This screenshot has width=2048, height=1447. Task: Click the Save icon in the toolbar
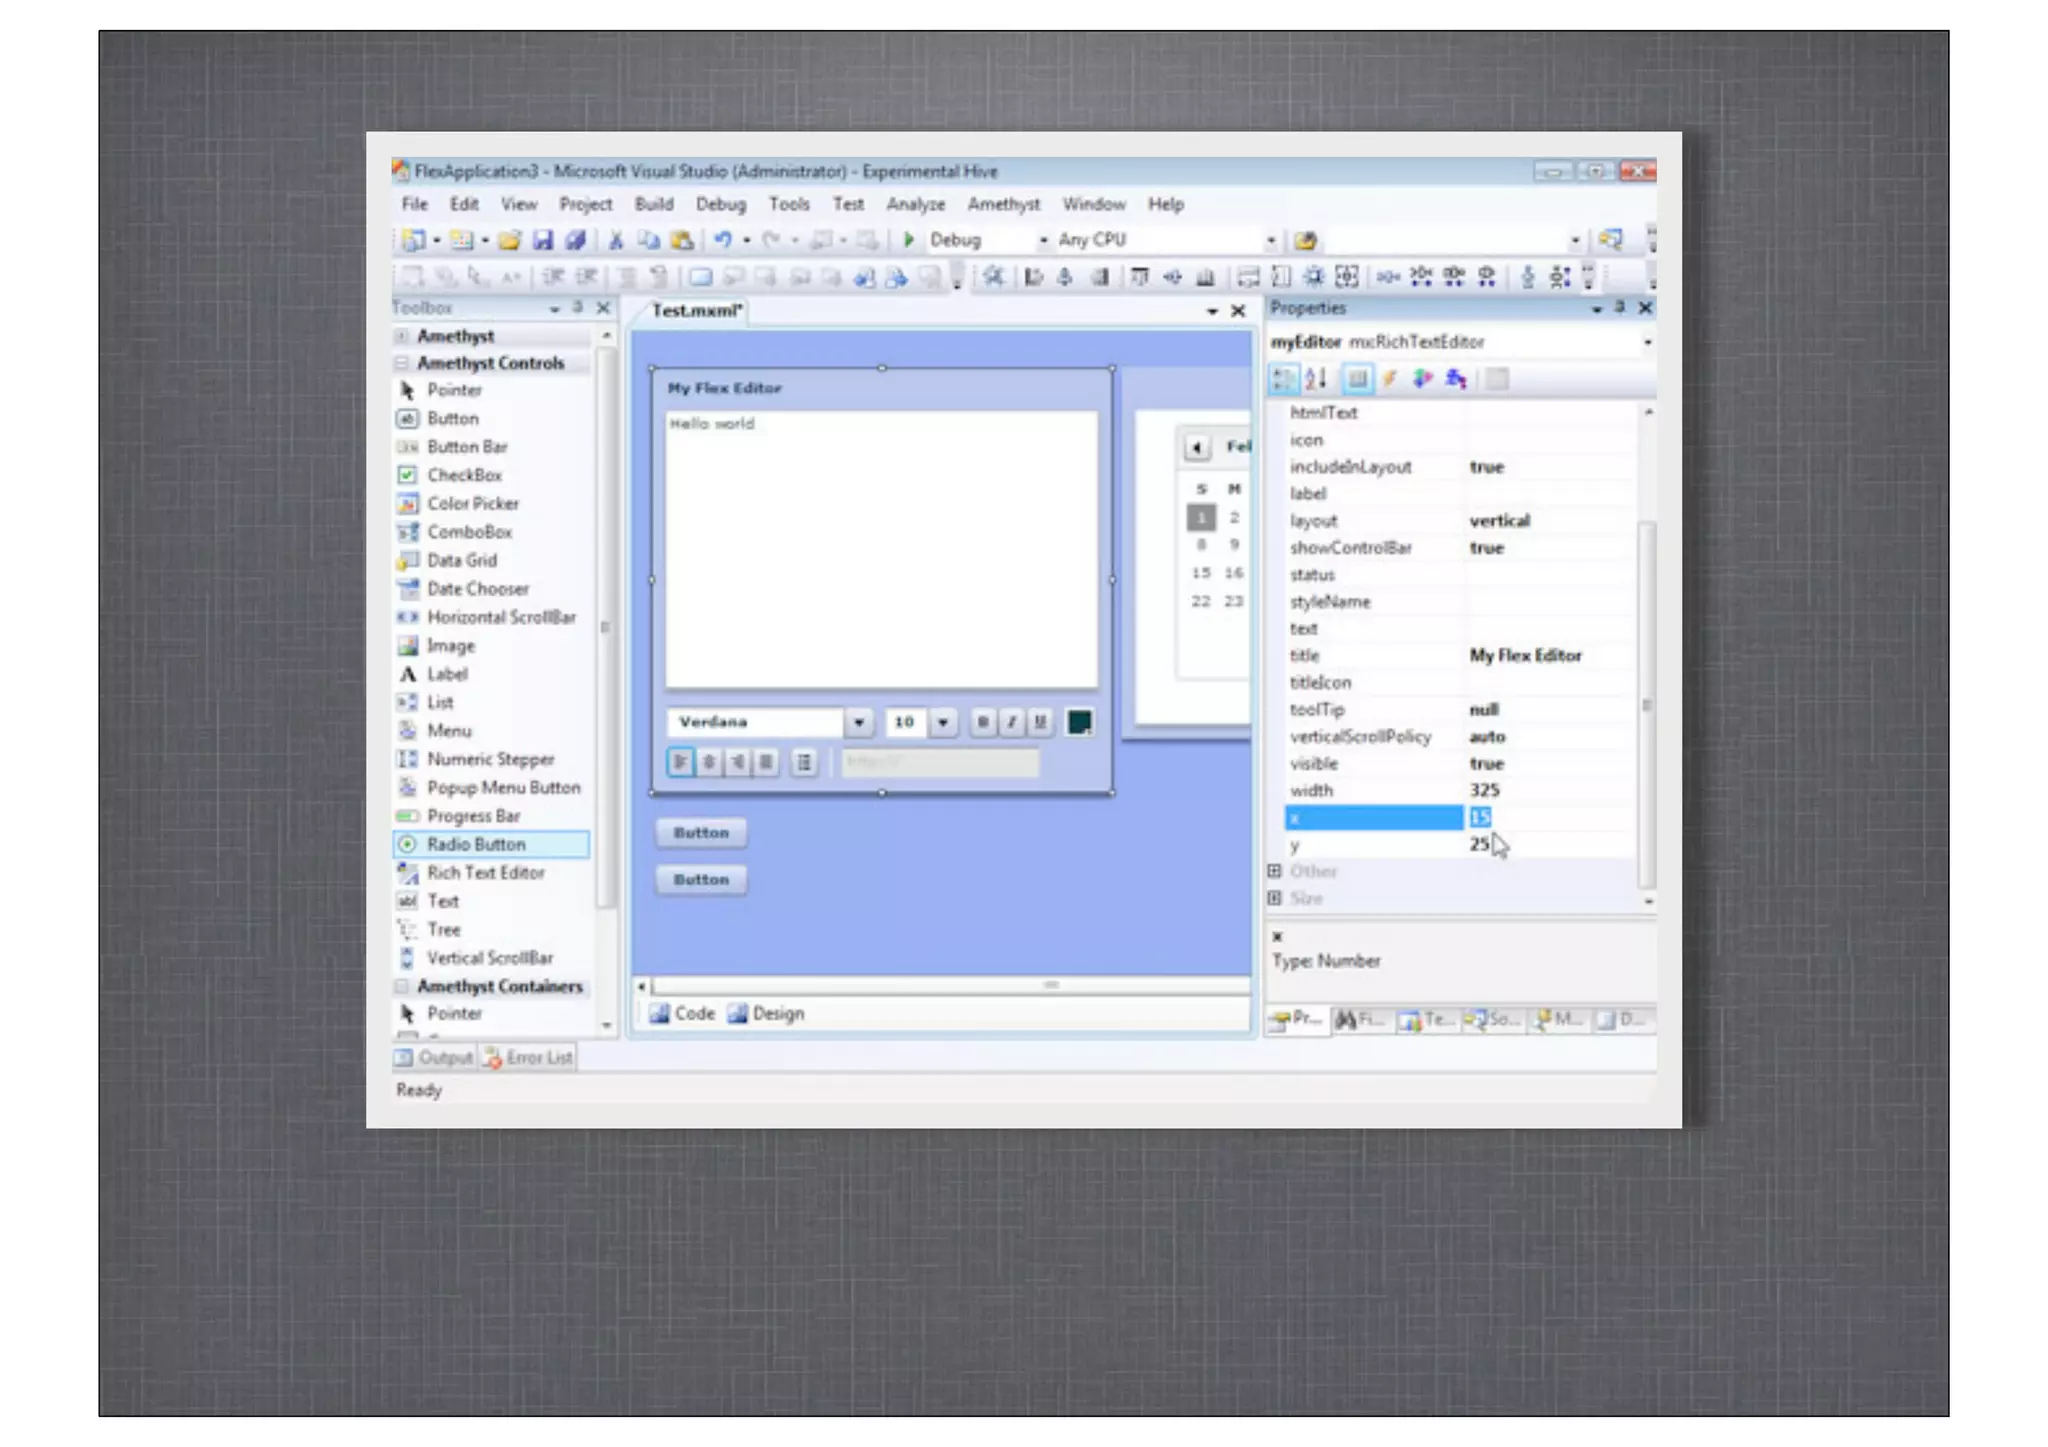[x=543, y=240]
